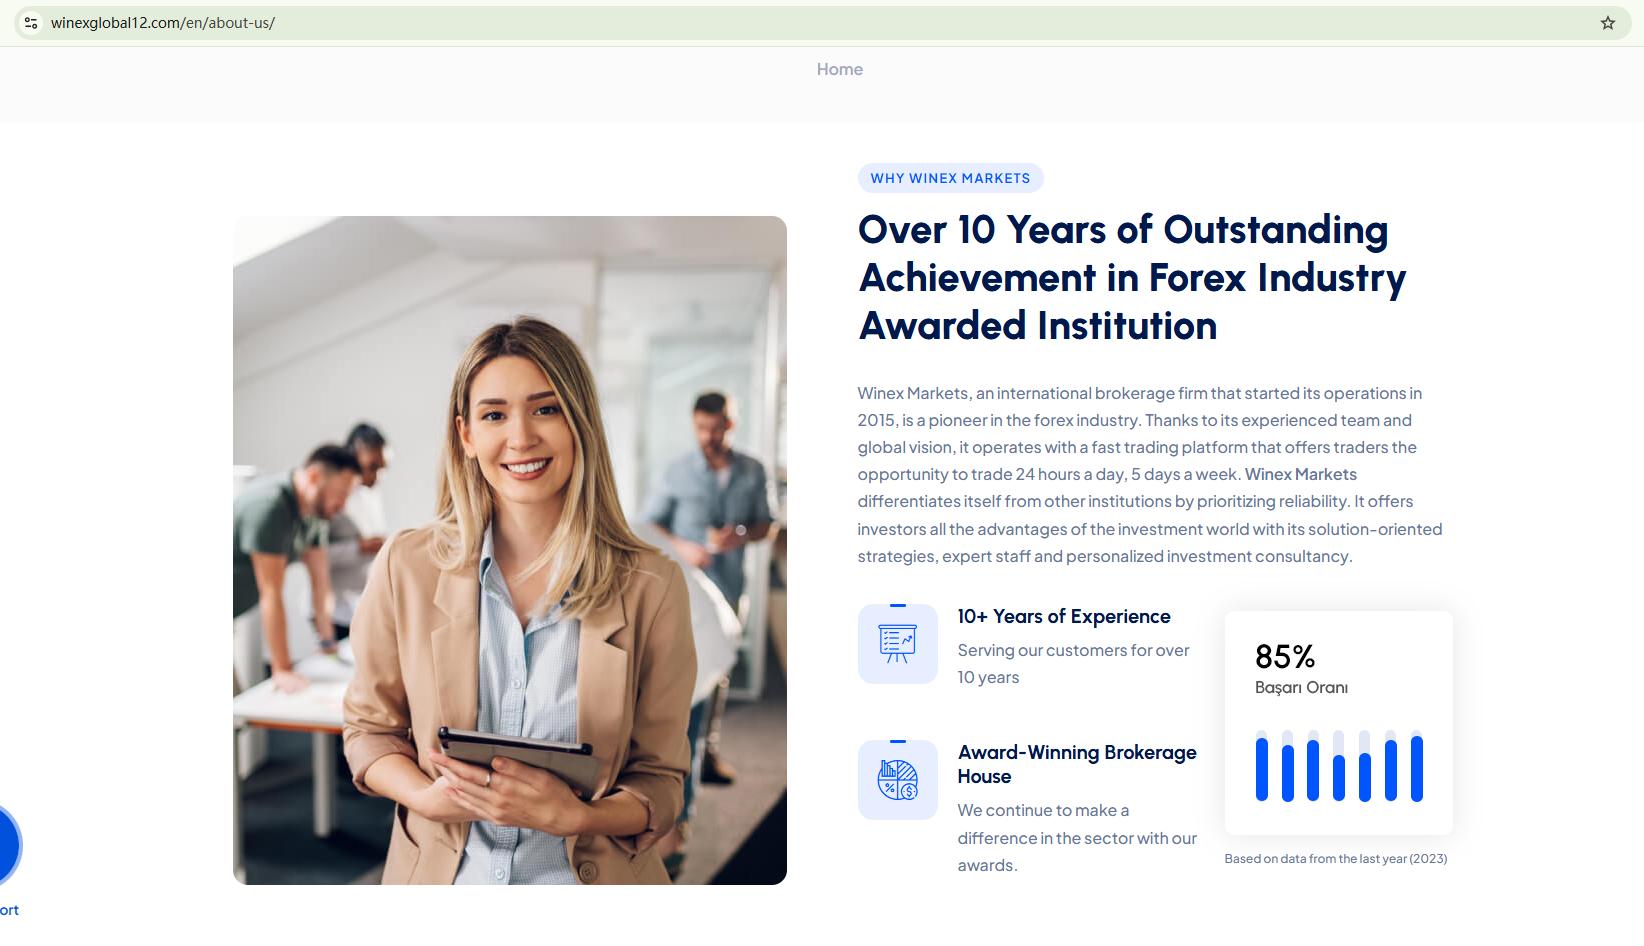1644x946 pixels.
Task: Click 'Based on data from the last year (2023)'
Action: (1336, 858)
